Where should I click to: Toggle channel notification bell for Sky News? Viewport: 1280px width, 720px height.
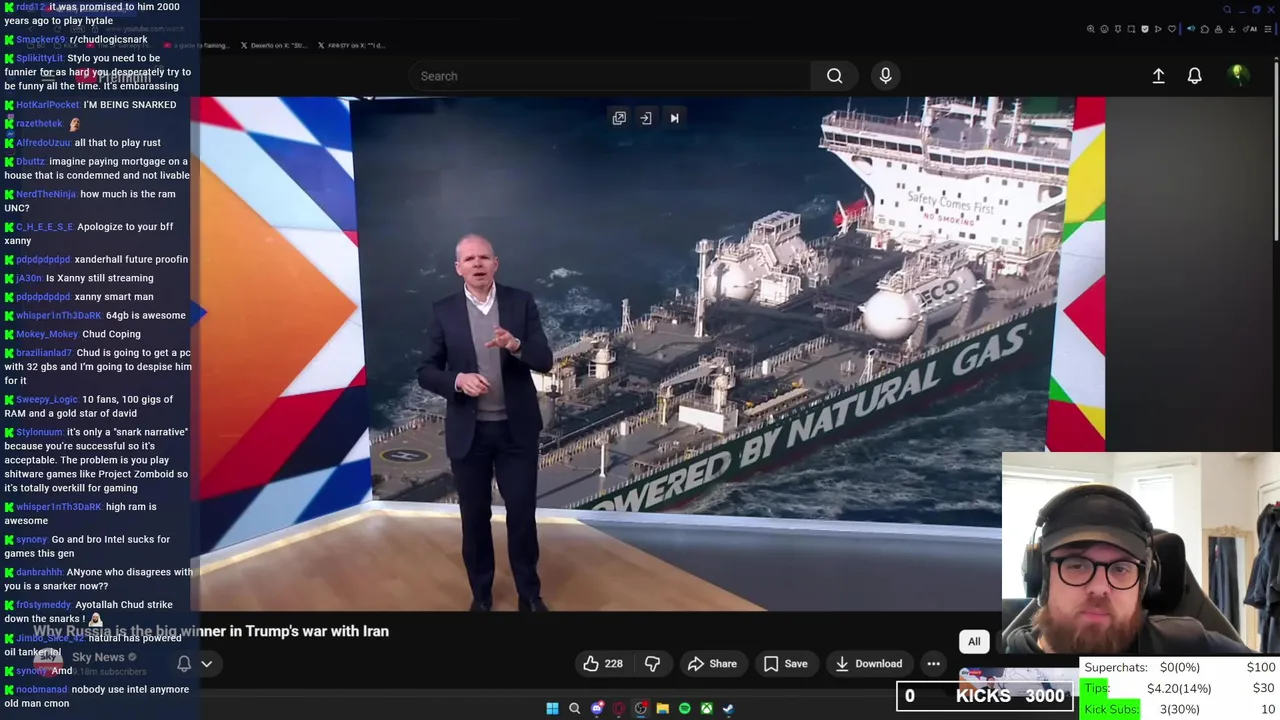point(184,663)
